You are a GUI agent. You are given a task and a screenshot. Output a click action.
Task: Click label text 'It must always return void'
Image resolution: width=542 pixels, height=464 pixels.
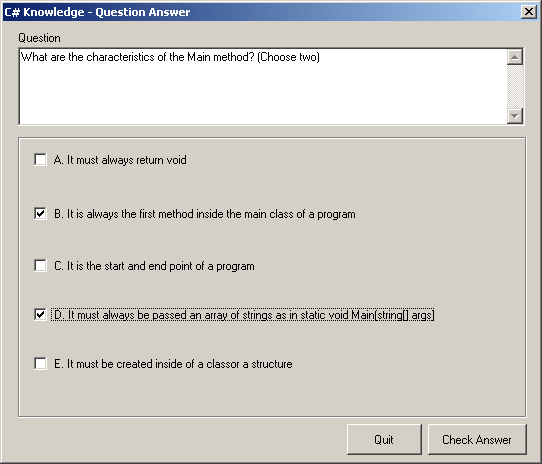127,160
